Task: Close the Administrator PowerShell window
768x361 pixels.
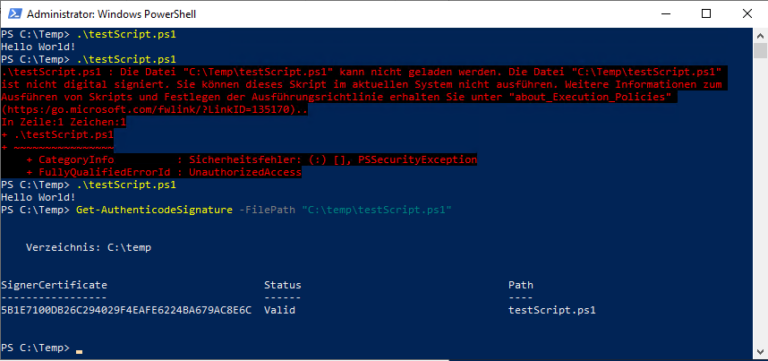Action: click(747, 14)
